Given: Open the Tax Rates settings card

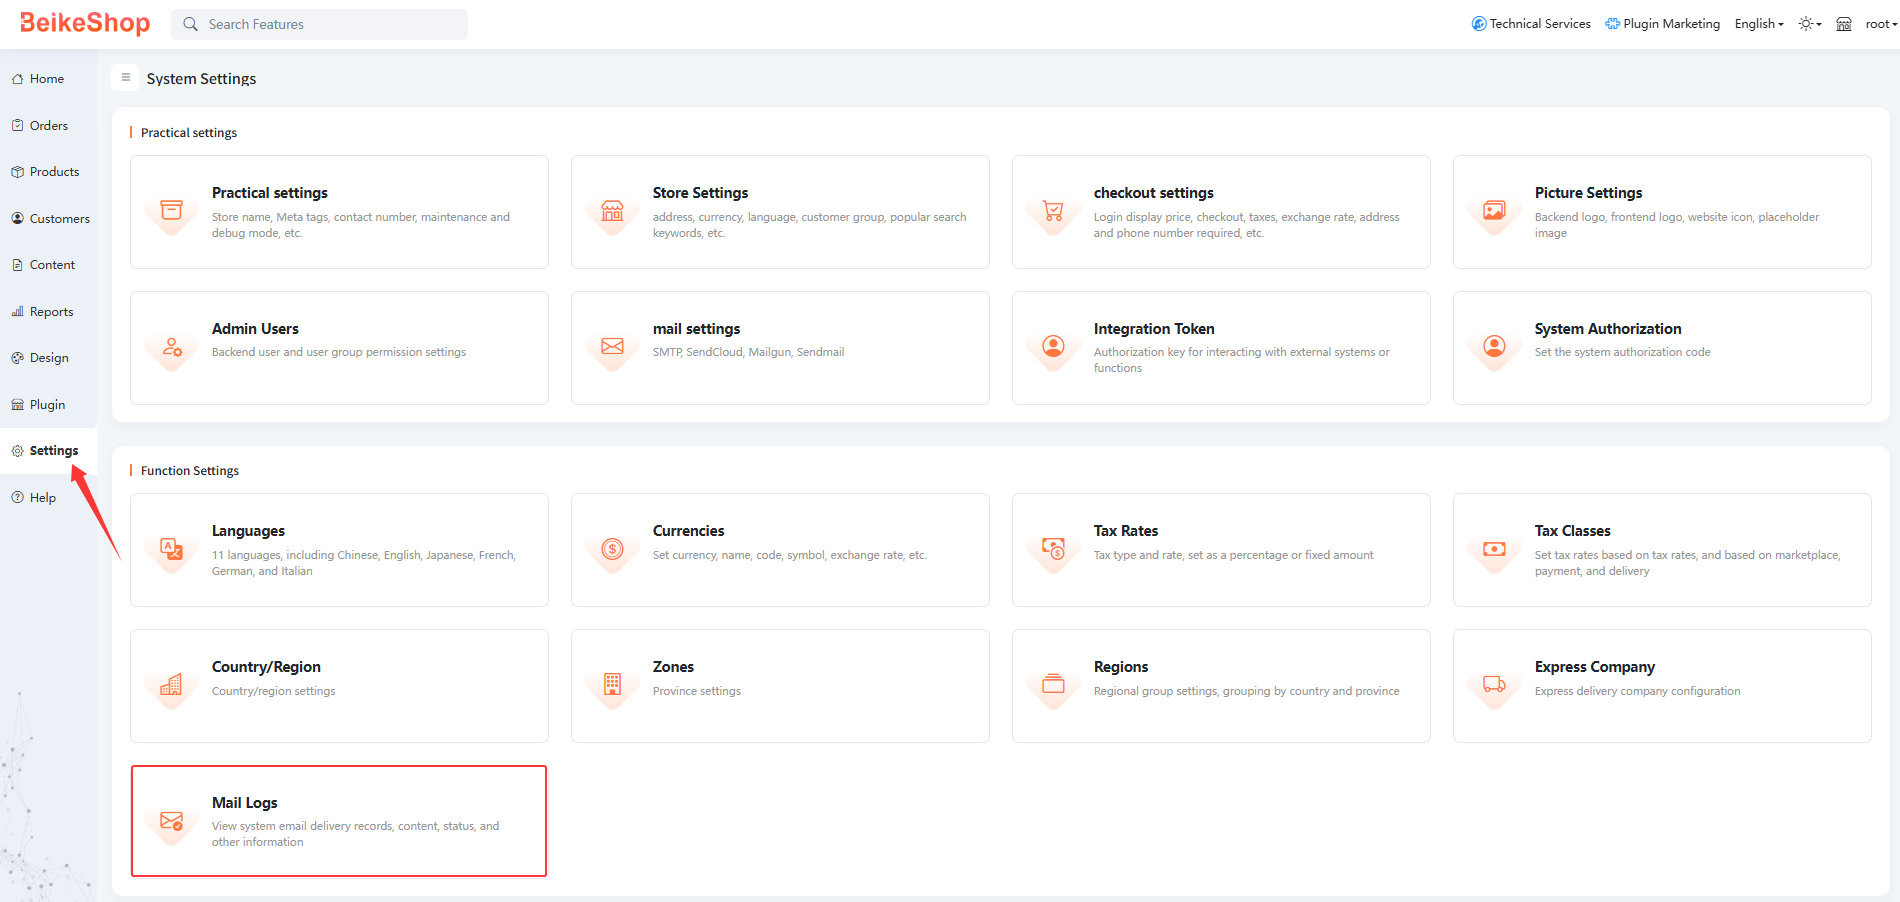Looking at the screenshot, I should 1220,549.
